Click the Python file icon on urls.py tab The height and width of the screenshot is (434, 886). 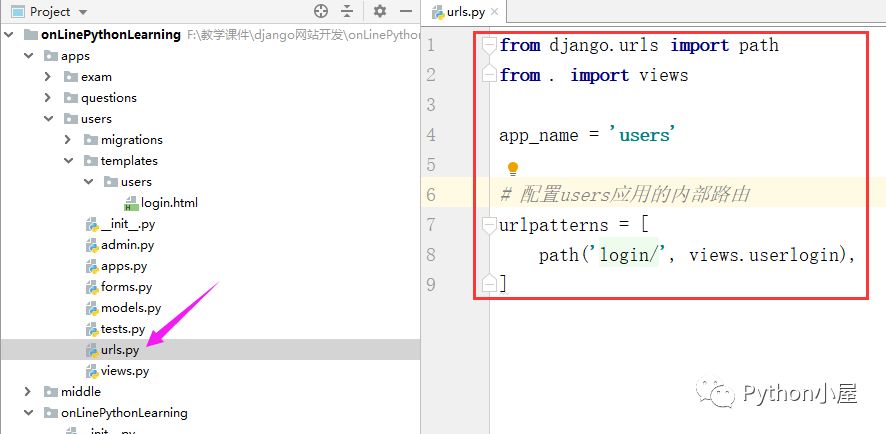click(438, 12)
